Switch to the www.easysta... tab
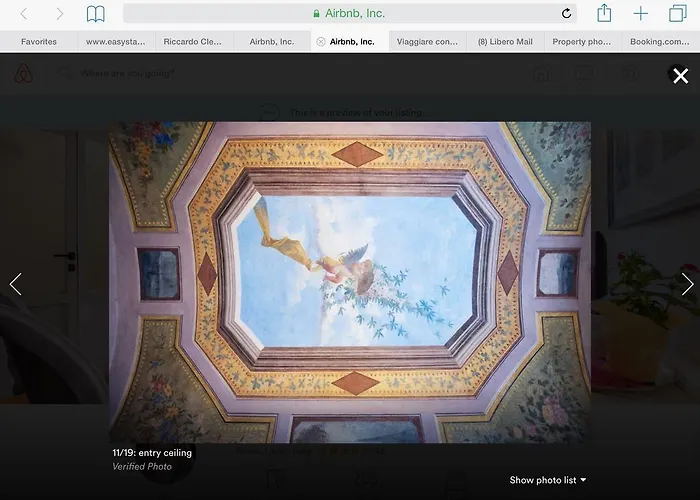Screen dimensions: 700x500 116,42
